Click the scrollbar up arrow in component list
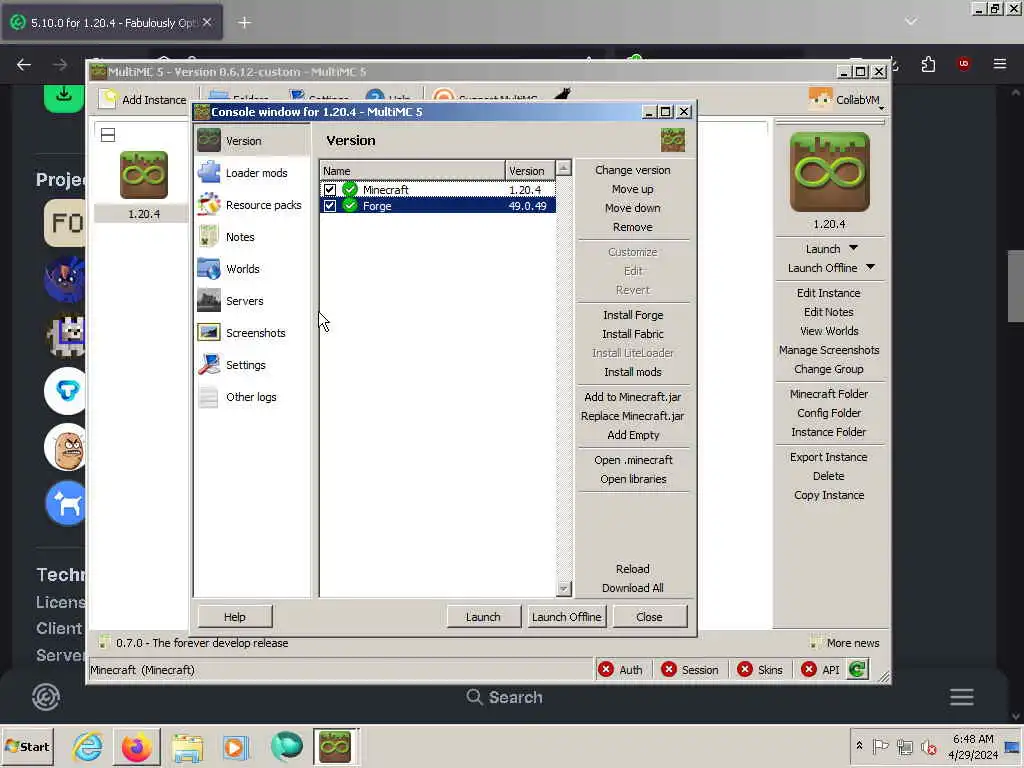Image resolution: width=1024 pixels, height=768 pixels. click(x=564, y=168)
